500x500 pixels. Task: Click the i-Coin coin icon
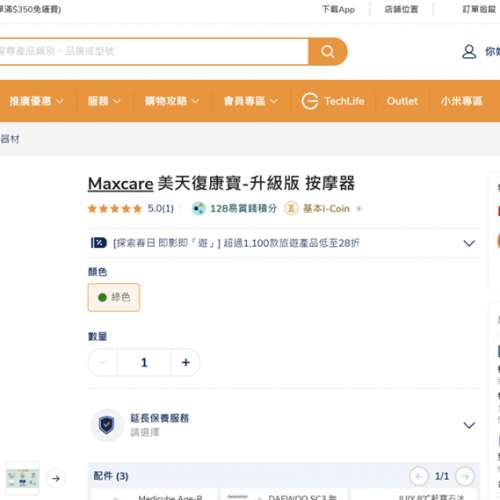click(x=291, y=209)
